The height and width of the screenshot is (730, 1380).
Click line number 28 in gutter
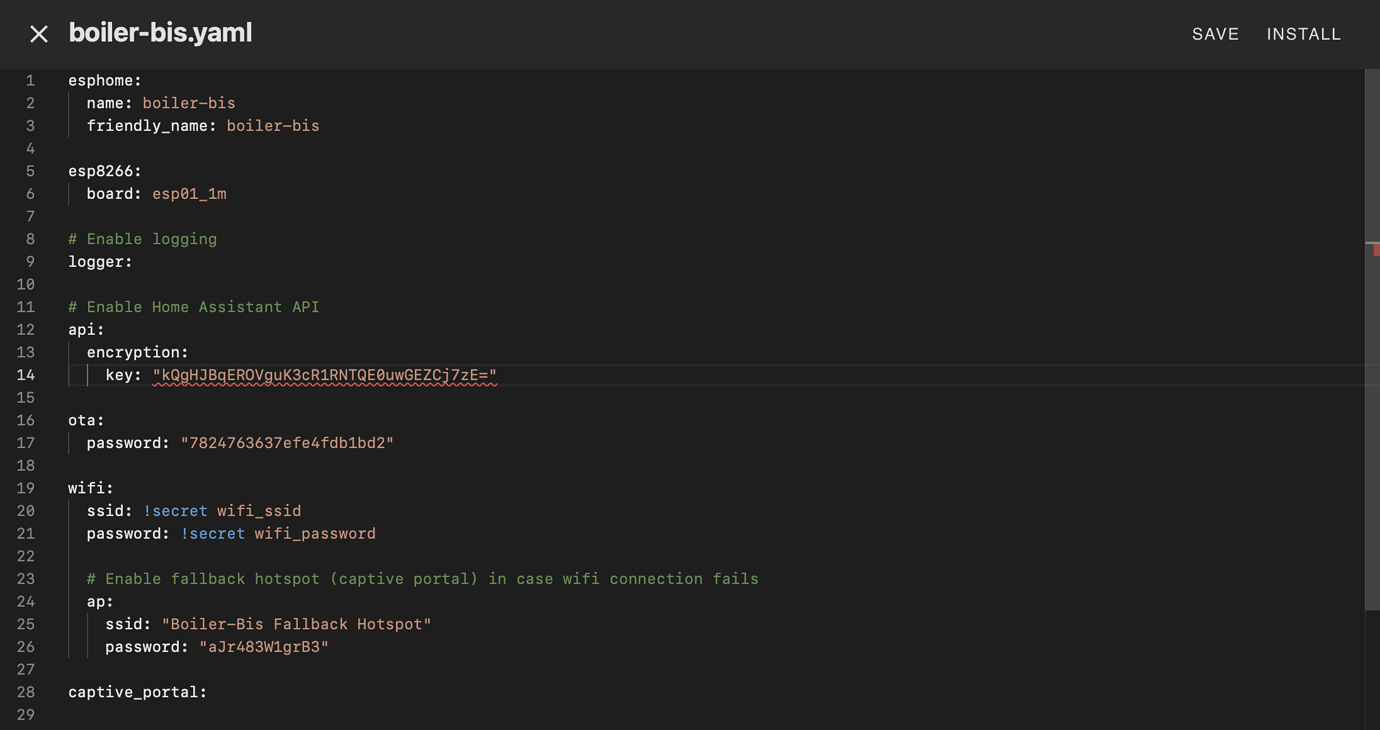[26, 692]
